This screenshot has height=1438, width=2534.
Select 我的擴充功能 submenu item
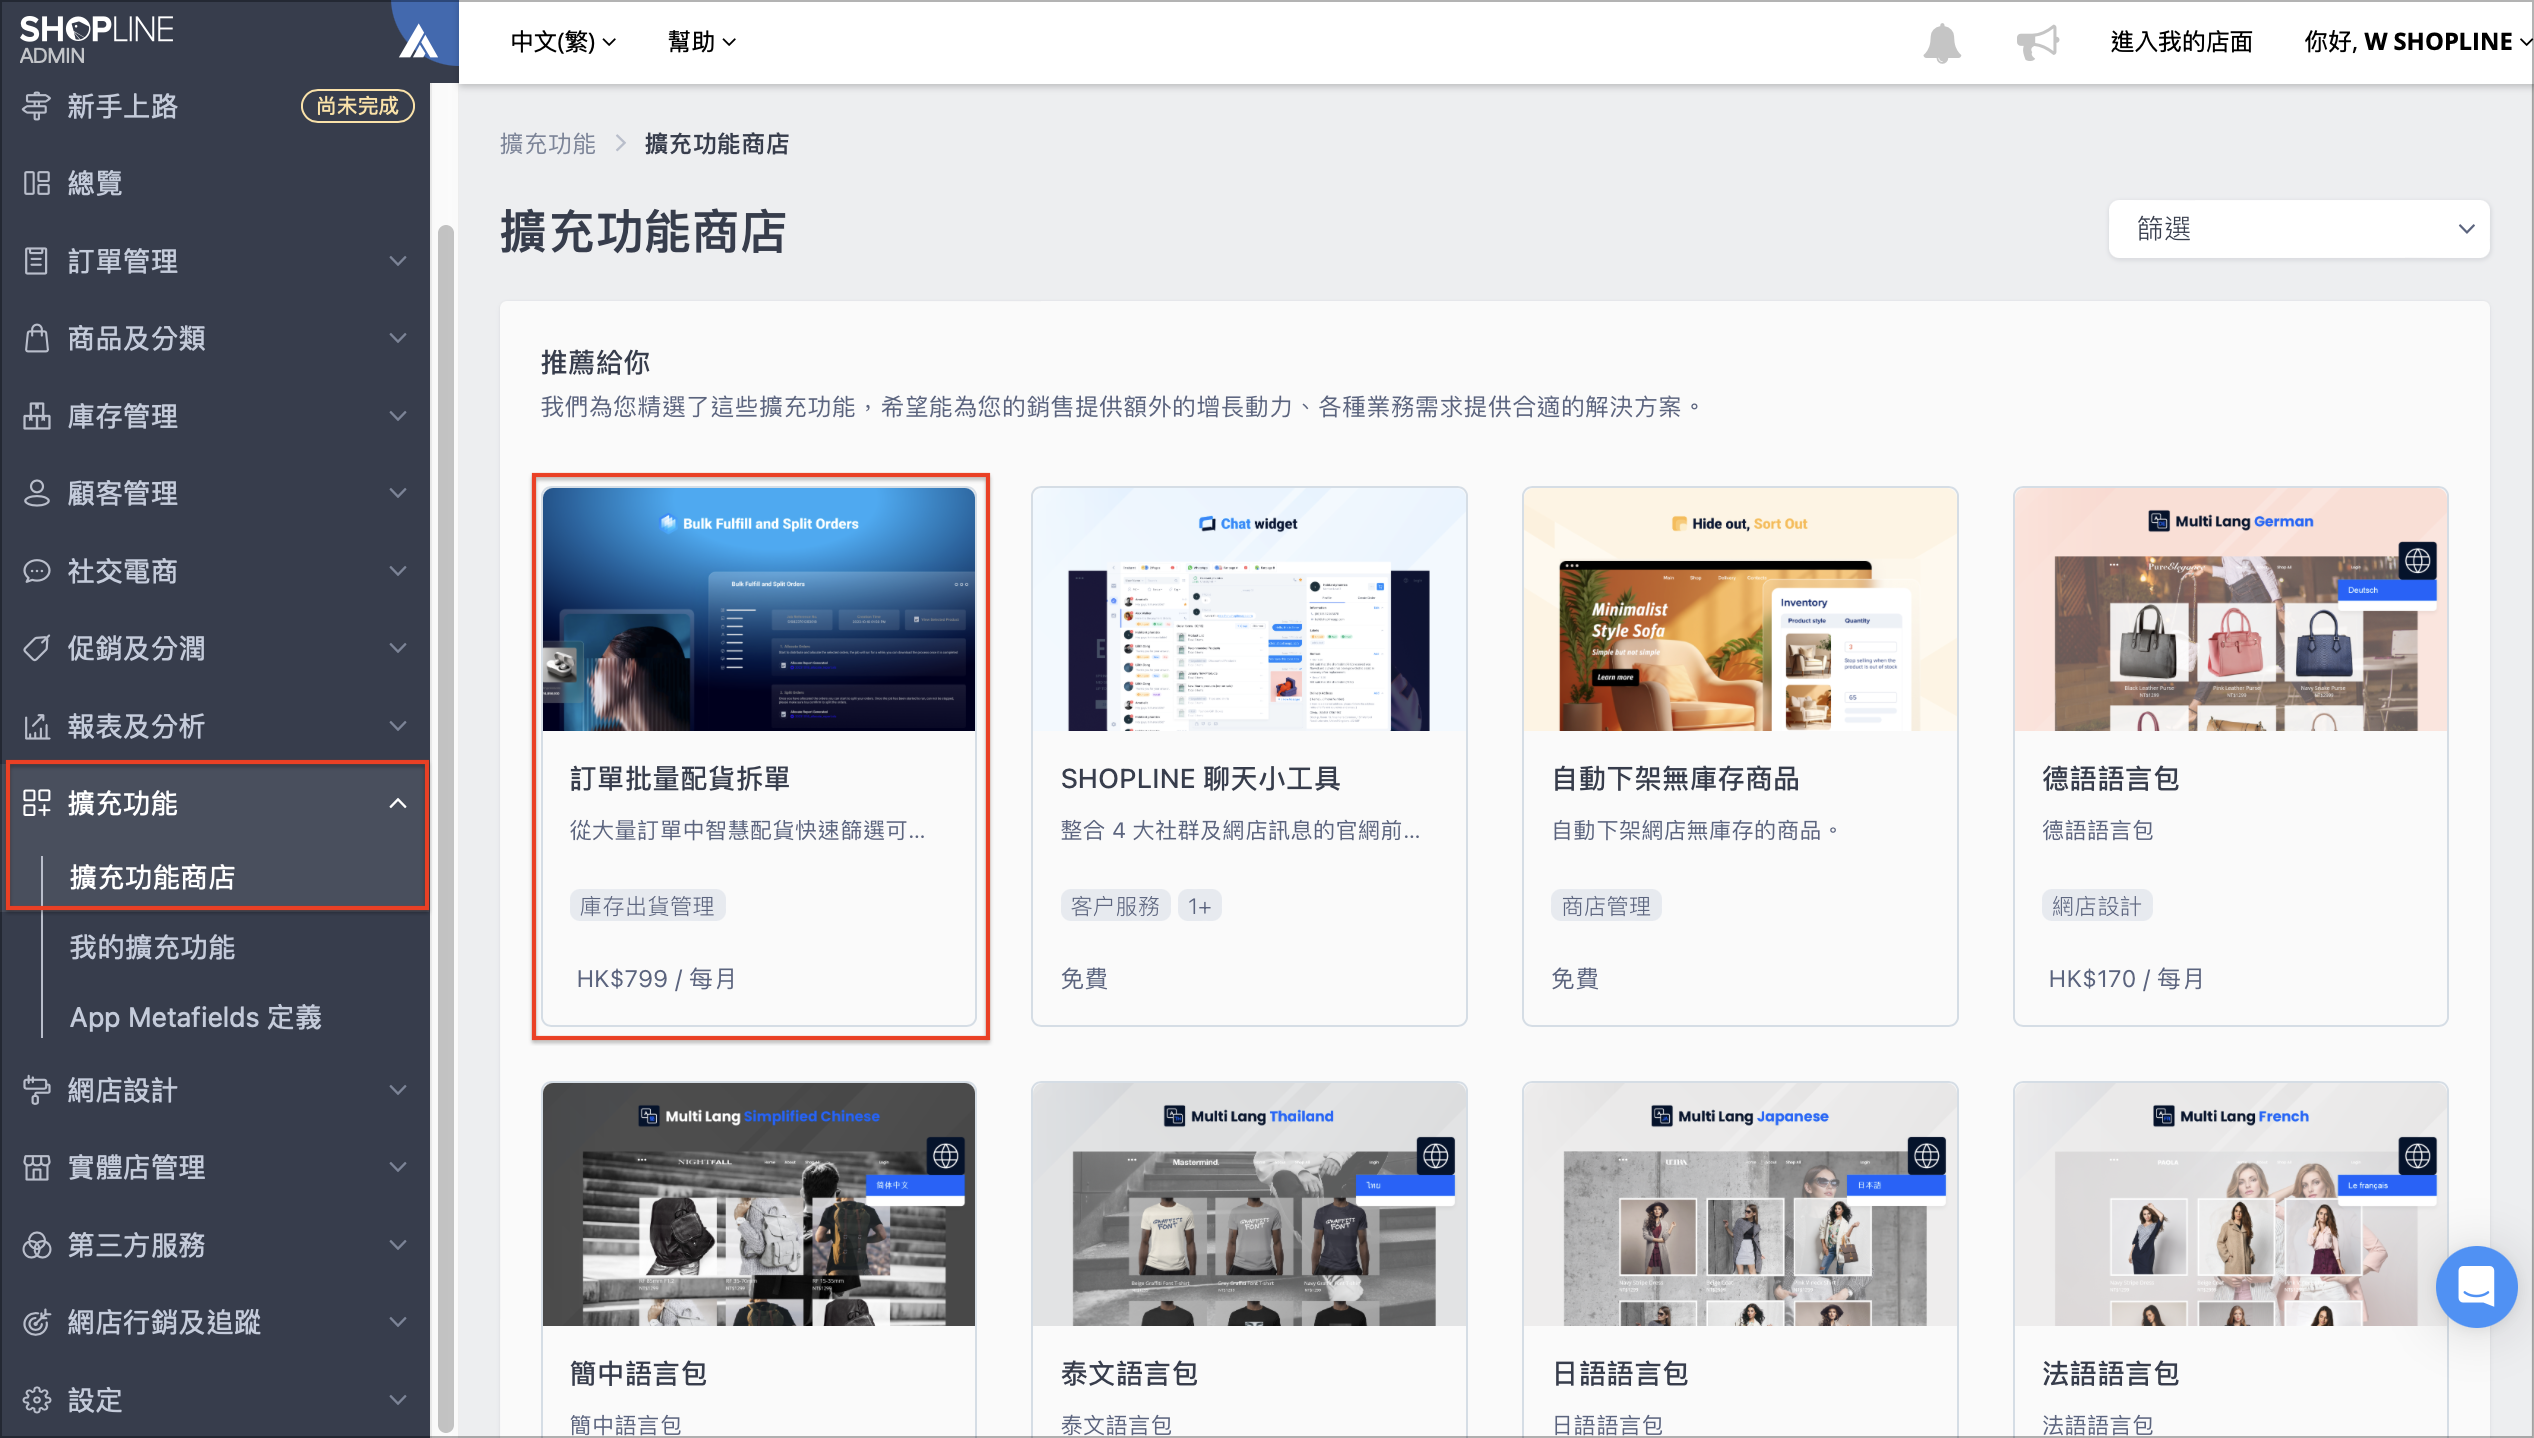click(x=152, y=947)
